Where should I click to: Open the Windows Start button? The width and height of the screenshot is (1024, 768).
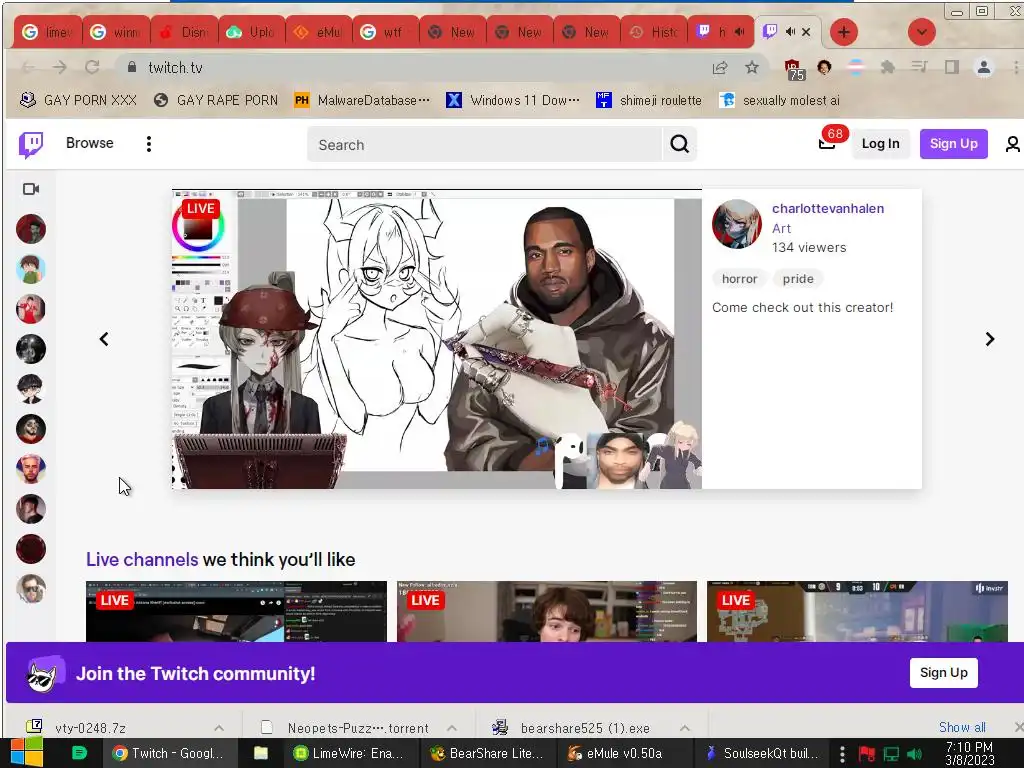point(26,753)
